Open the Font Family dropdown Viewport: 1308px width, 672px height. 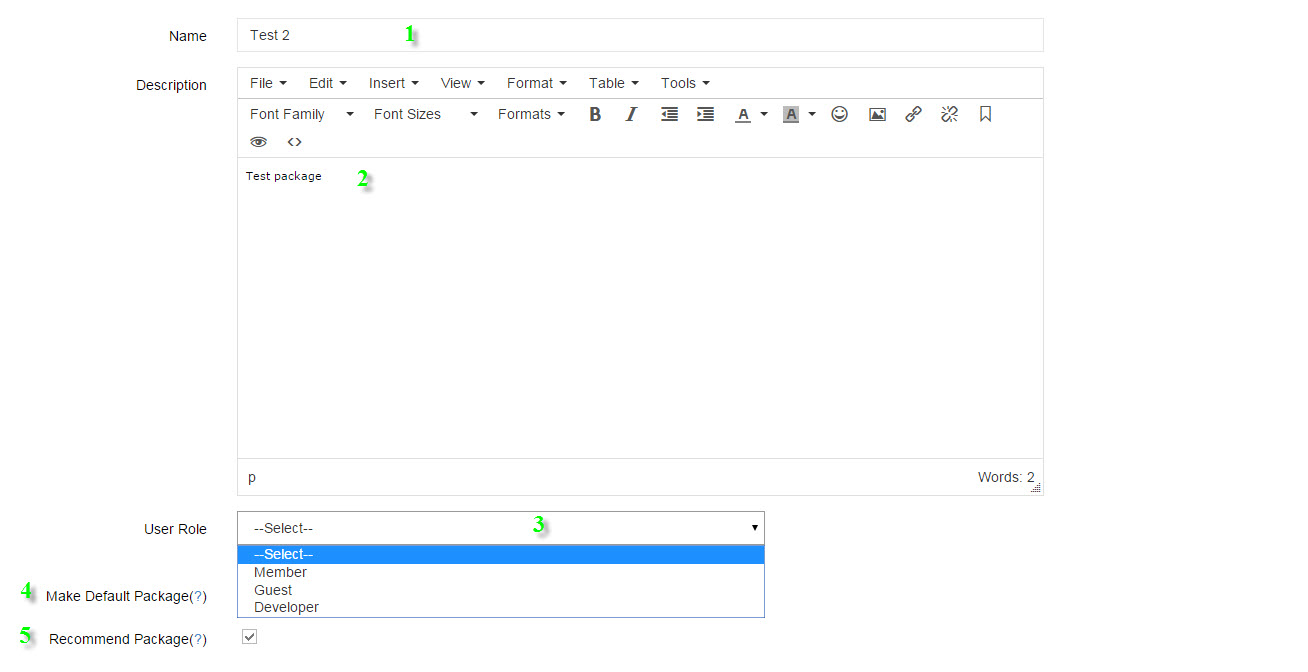(x=301, y=114)
